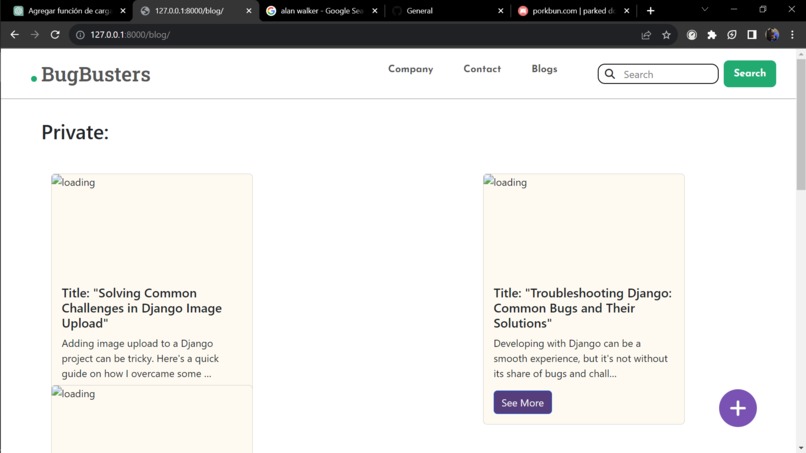Toggle the browser side panel icon
806x453 pixels.
(752, 34)
